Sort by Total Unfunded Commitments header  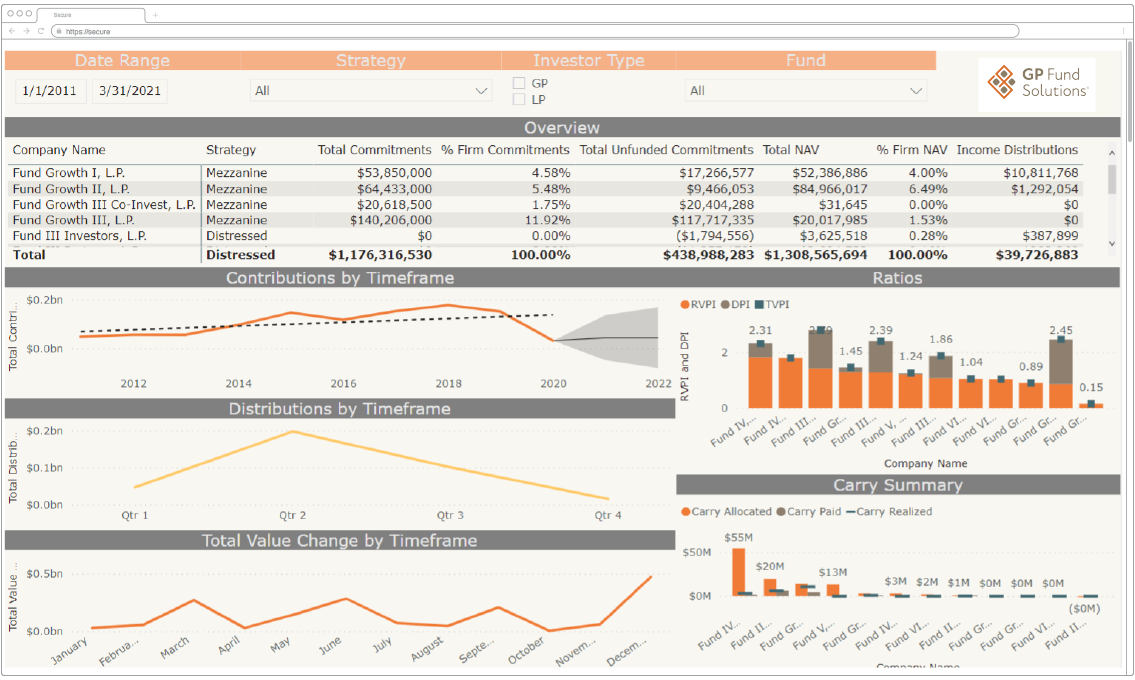point(666,150)
